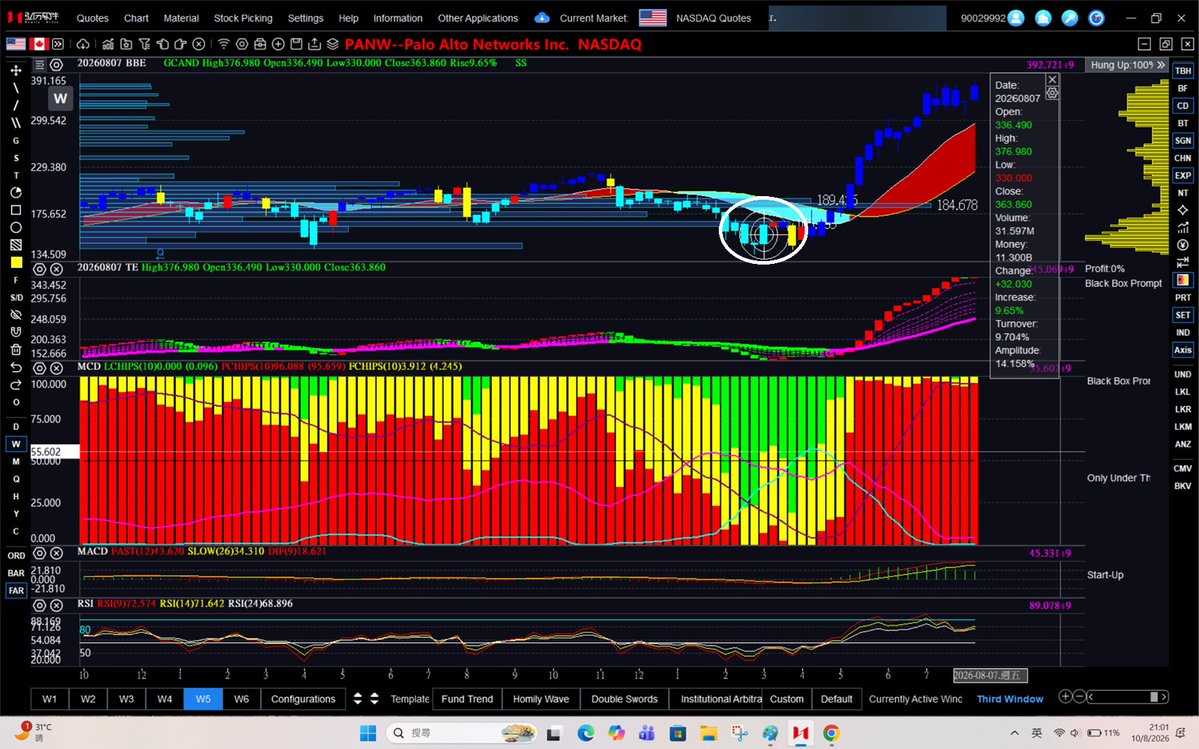This screenshot has height=749, width=1199.
Task: Toggle hide drawings eye-slash icon
Action: (15, 315)
